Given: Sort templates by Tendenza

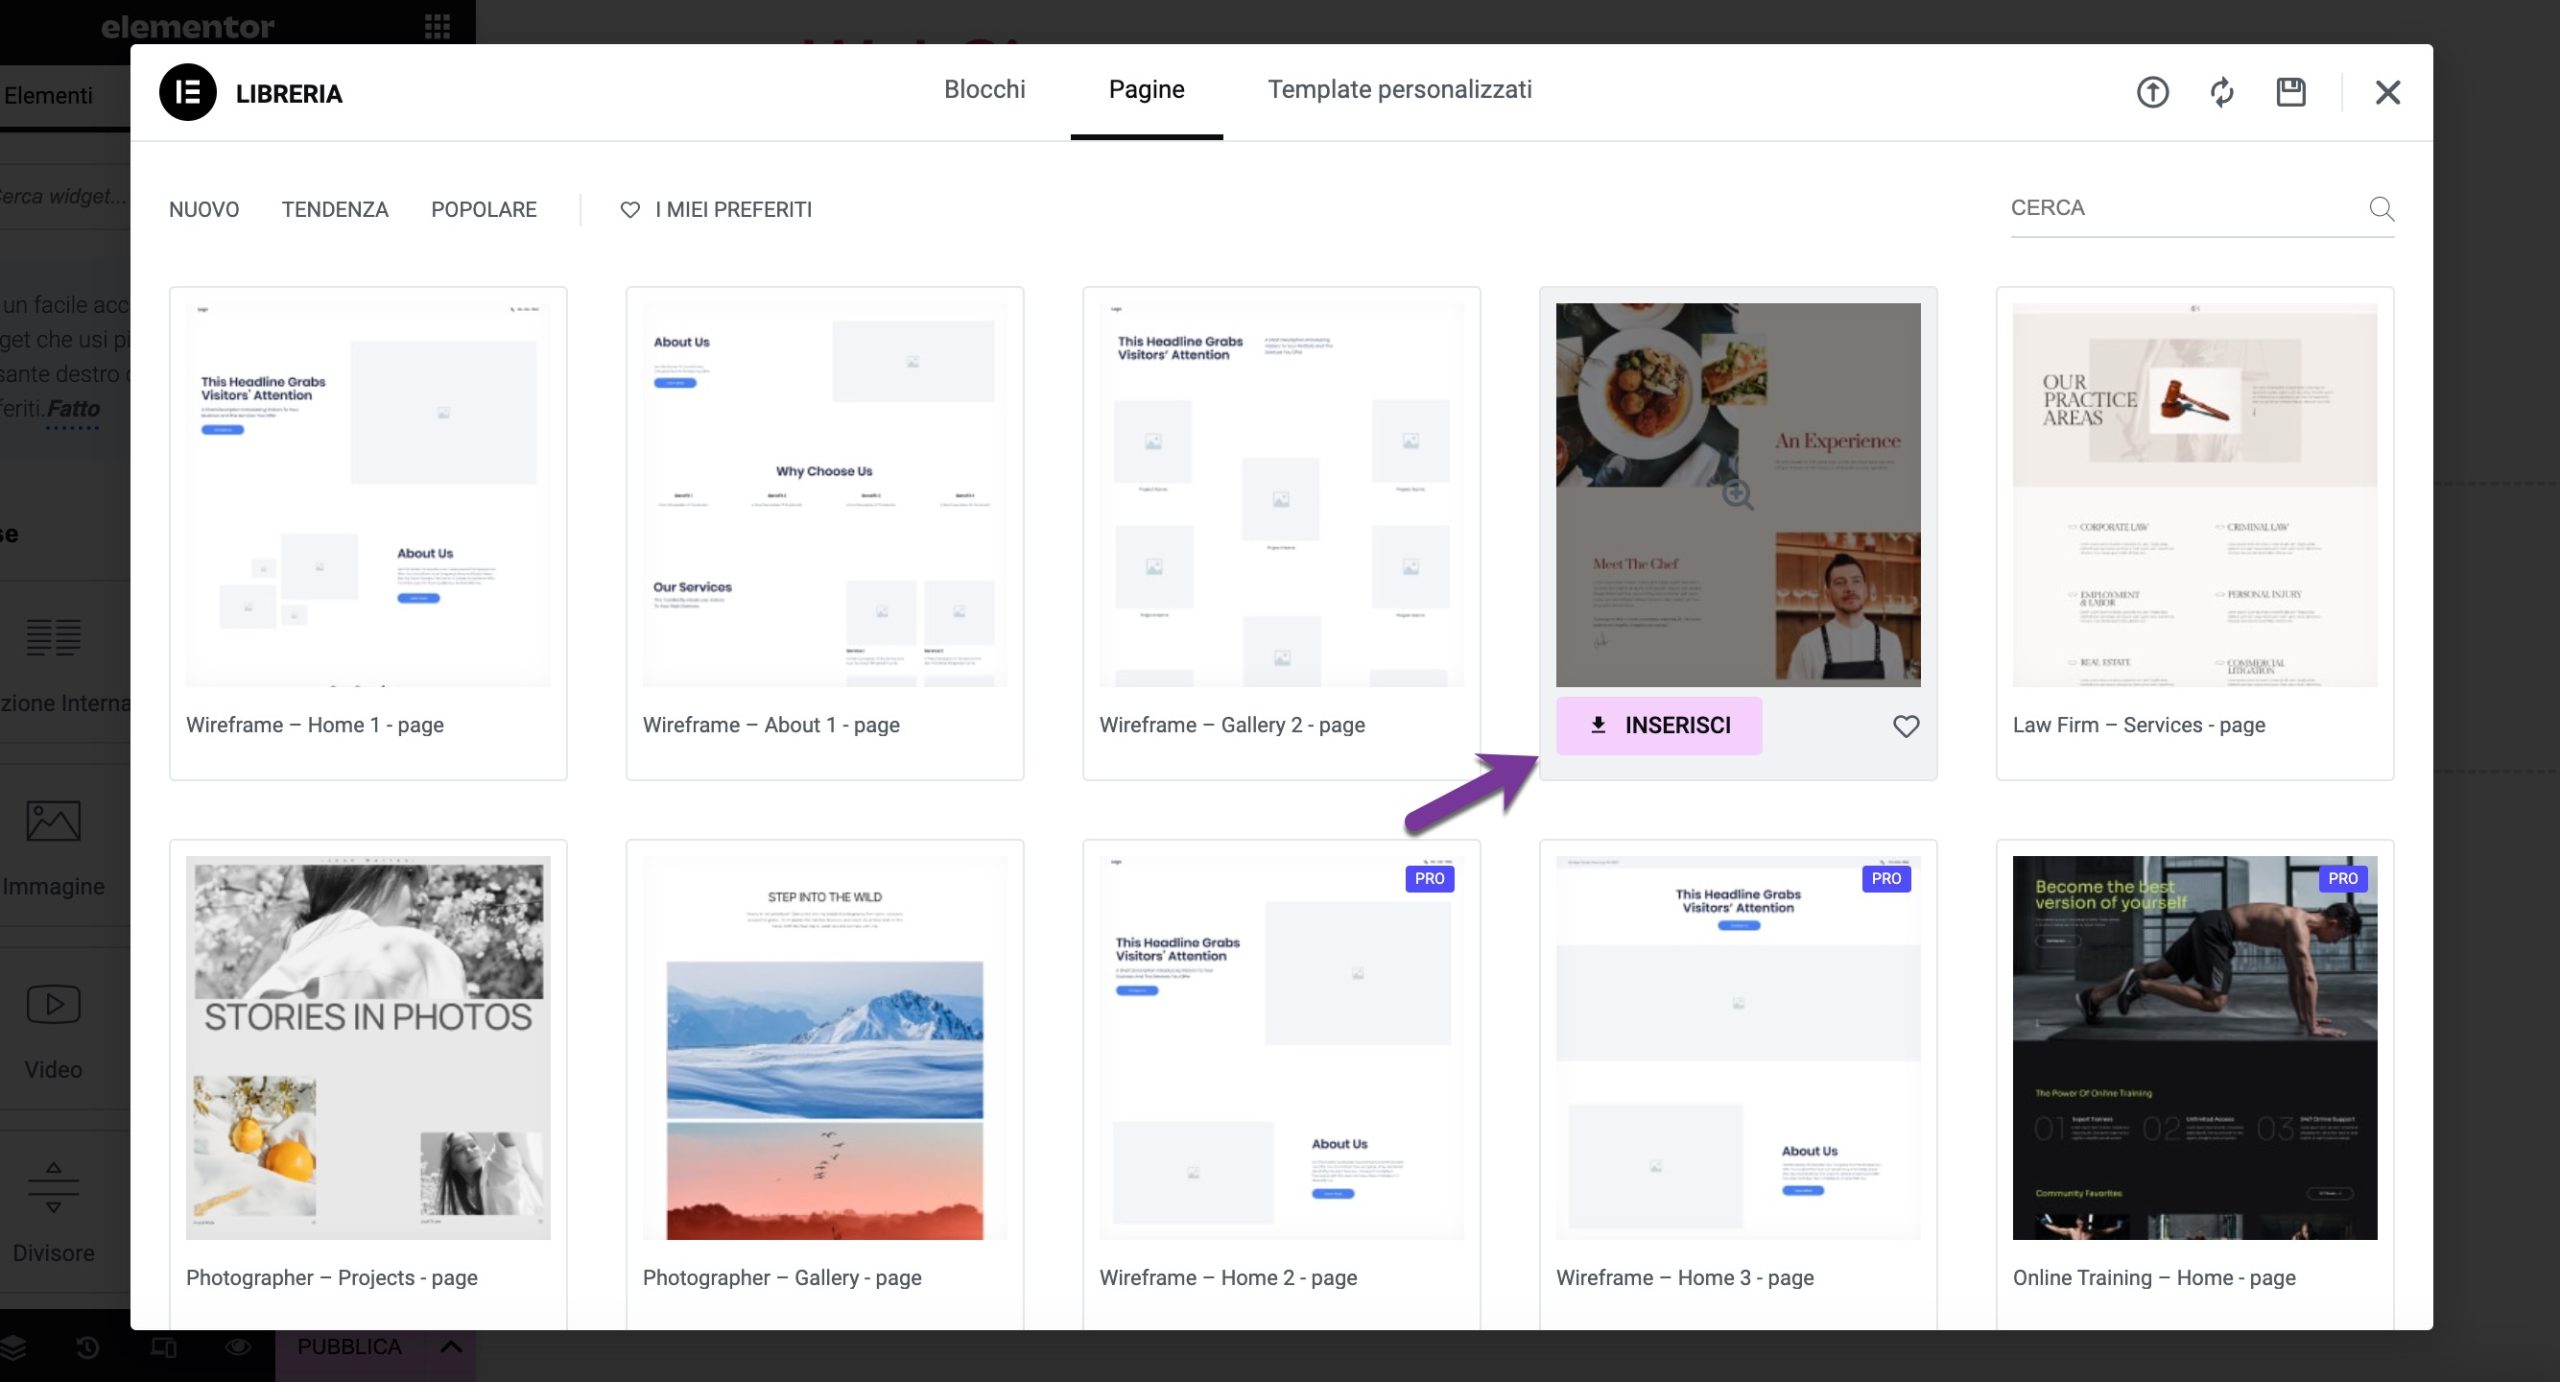Looking at the screenshot, I should point(335,210).
